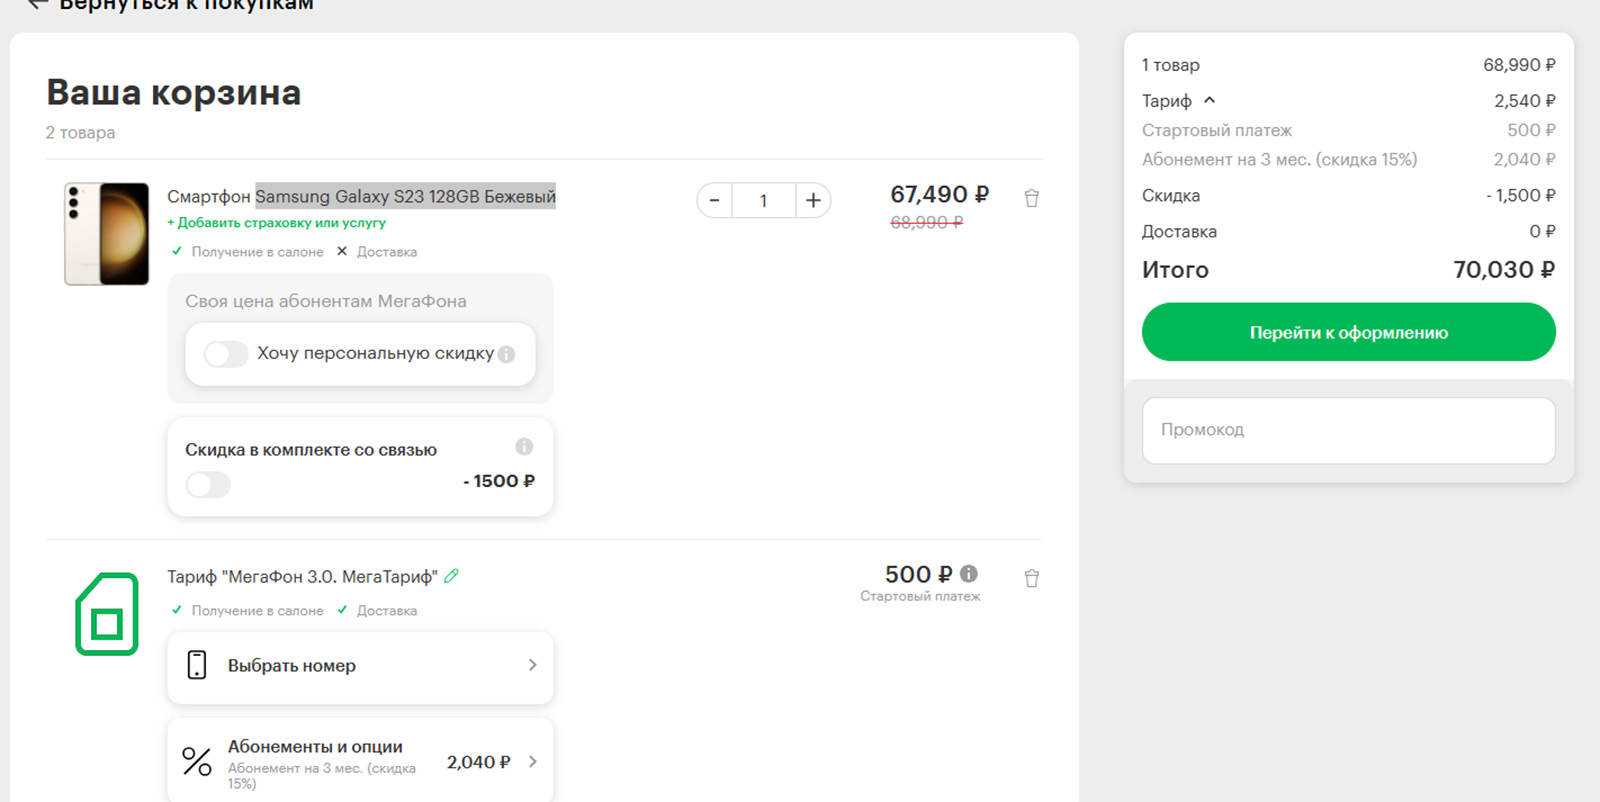Click Перейти к оформлению button
This screenshot has height=802, width=1600.
point(1349,332)
